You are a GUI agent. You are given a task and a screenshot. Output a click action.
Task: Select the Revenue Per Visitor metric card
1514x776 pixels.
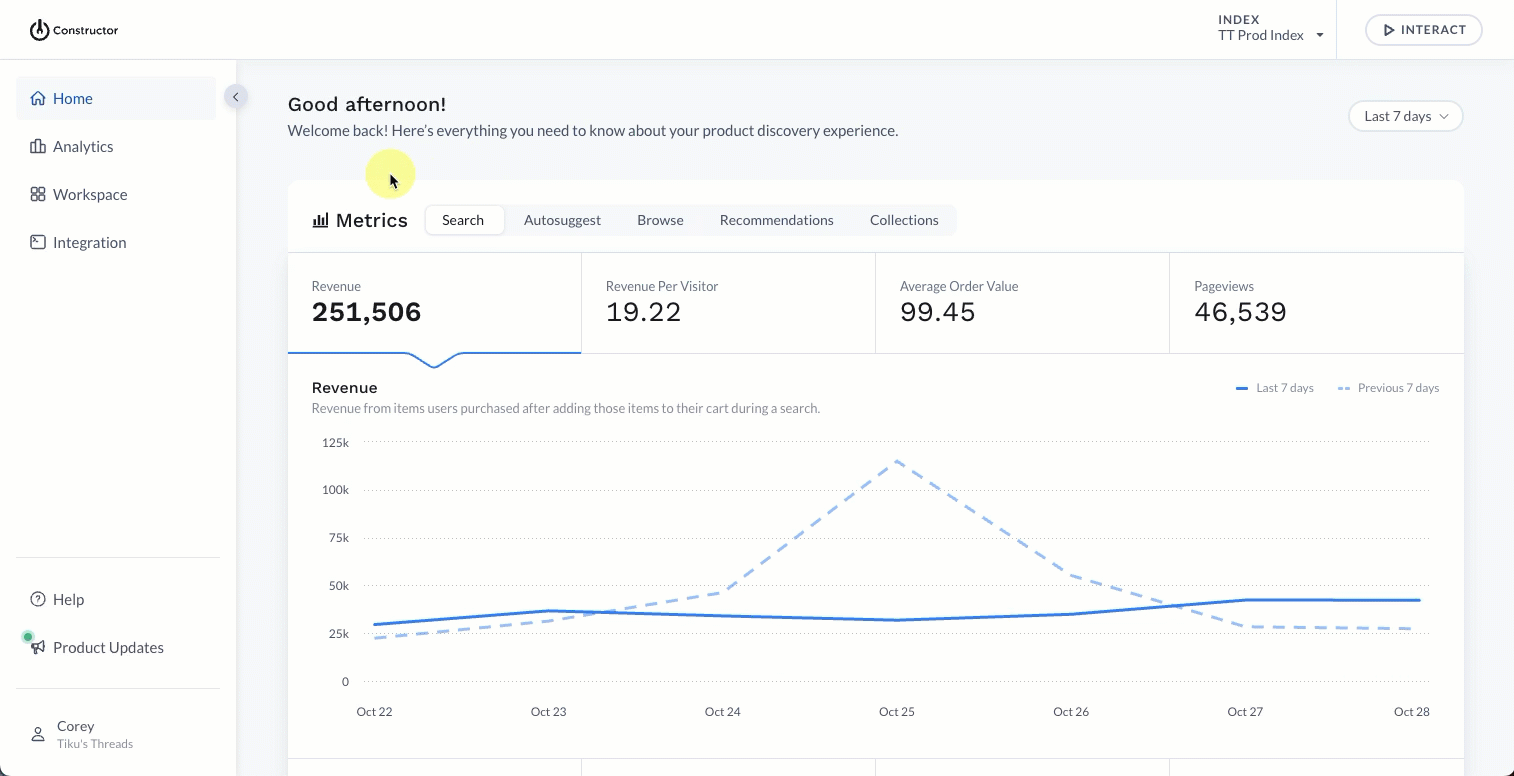(728, 303)
